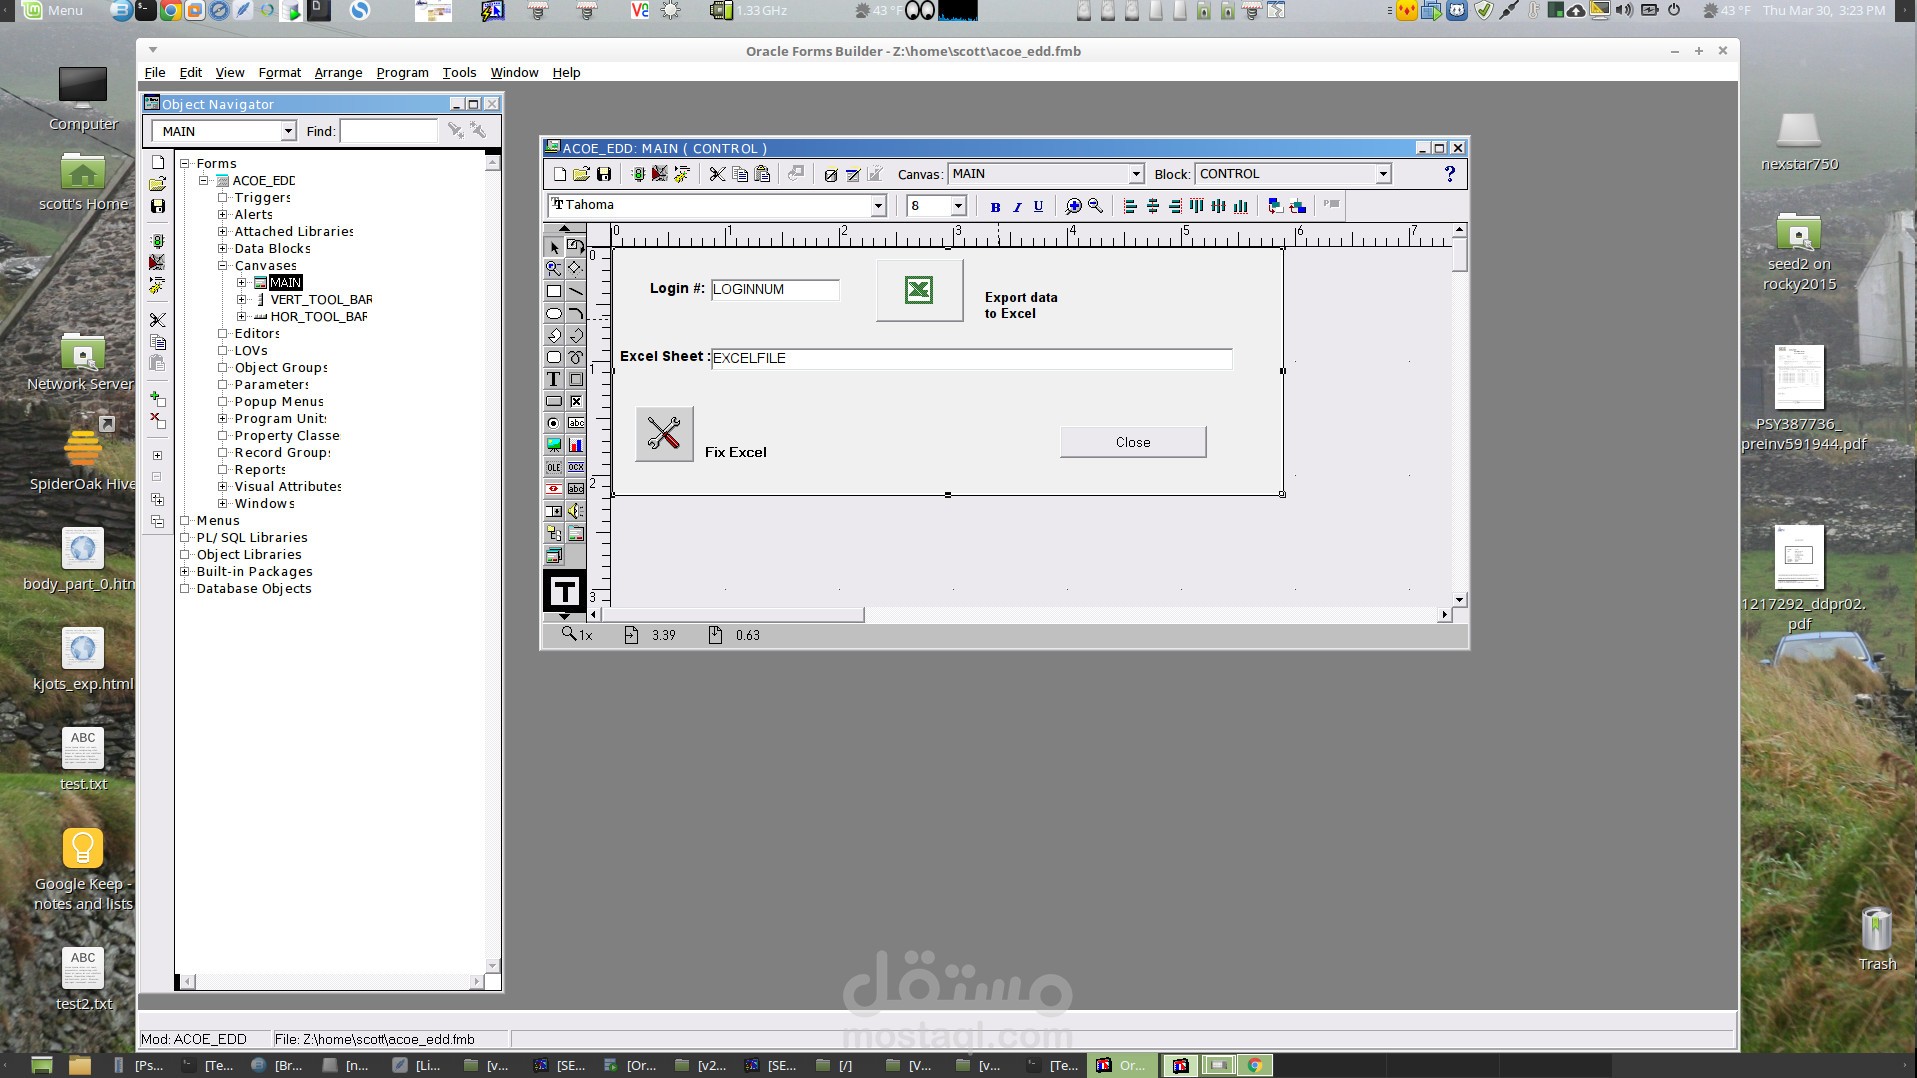Open the Tahoma font dropdown
This screenshot has width=1917, height=1078.
click(x=878, y=206)
